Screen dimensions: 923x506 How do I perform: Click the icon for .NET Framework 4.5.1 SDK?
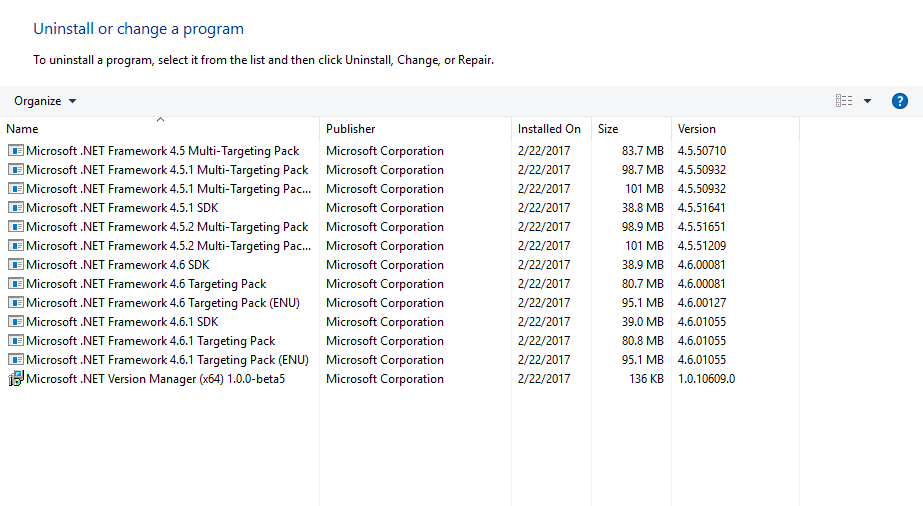pos(16,208)
